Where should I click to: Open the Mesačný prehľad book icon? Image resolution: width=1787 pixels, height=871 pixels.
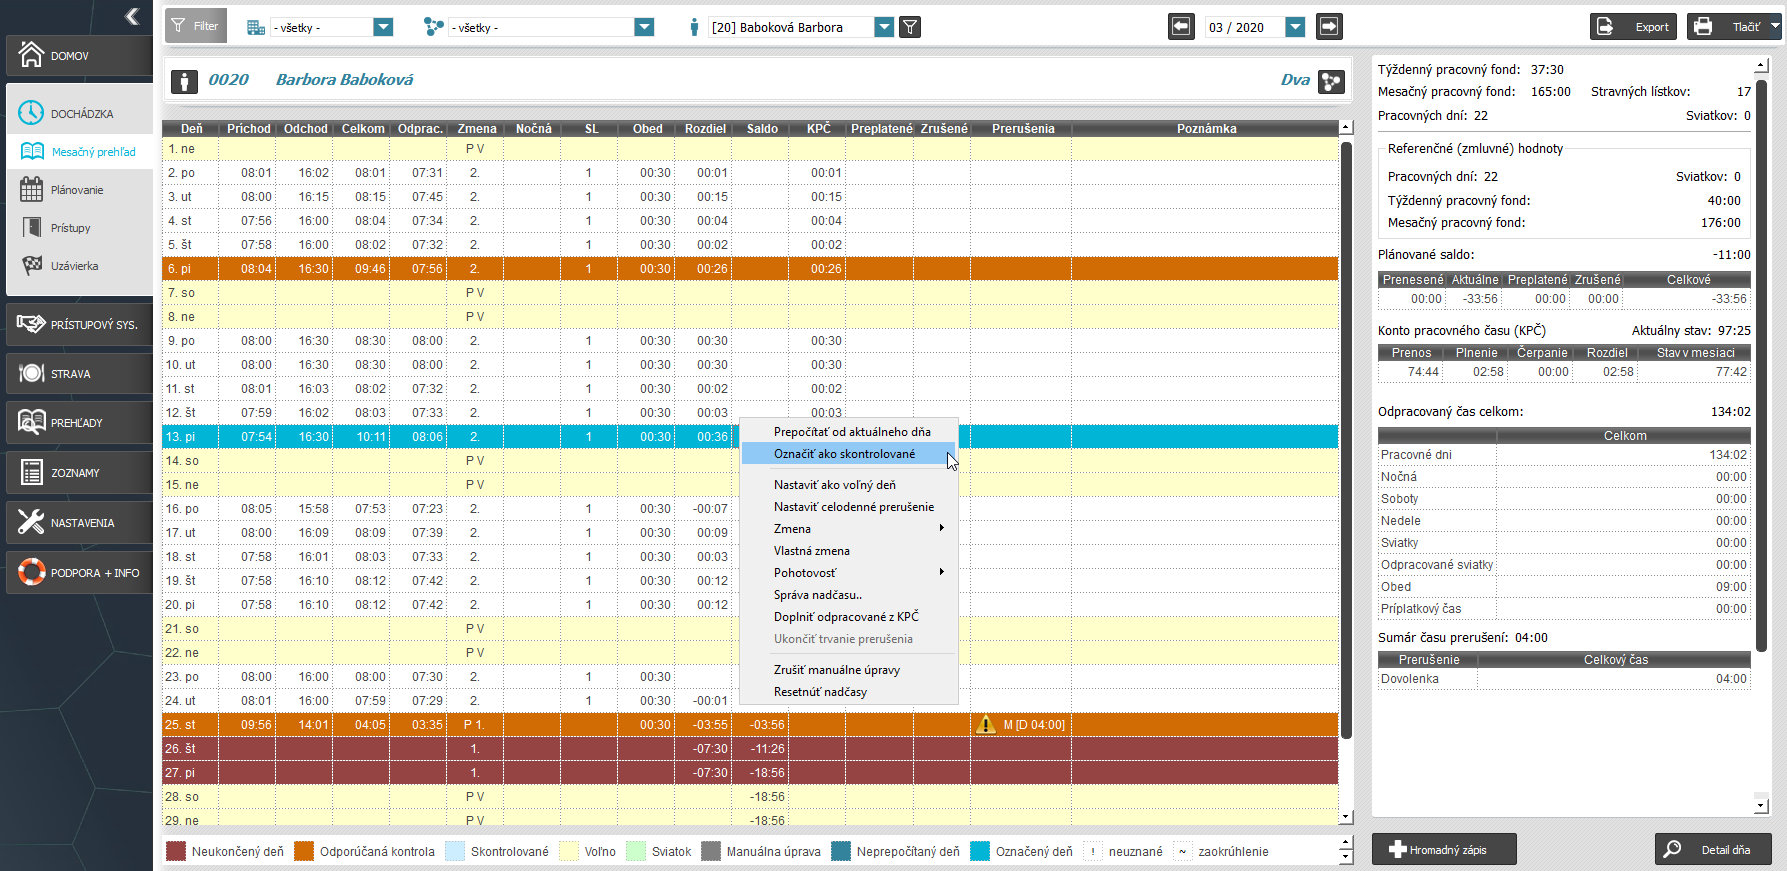tap(32, 151)
